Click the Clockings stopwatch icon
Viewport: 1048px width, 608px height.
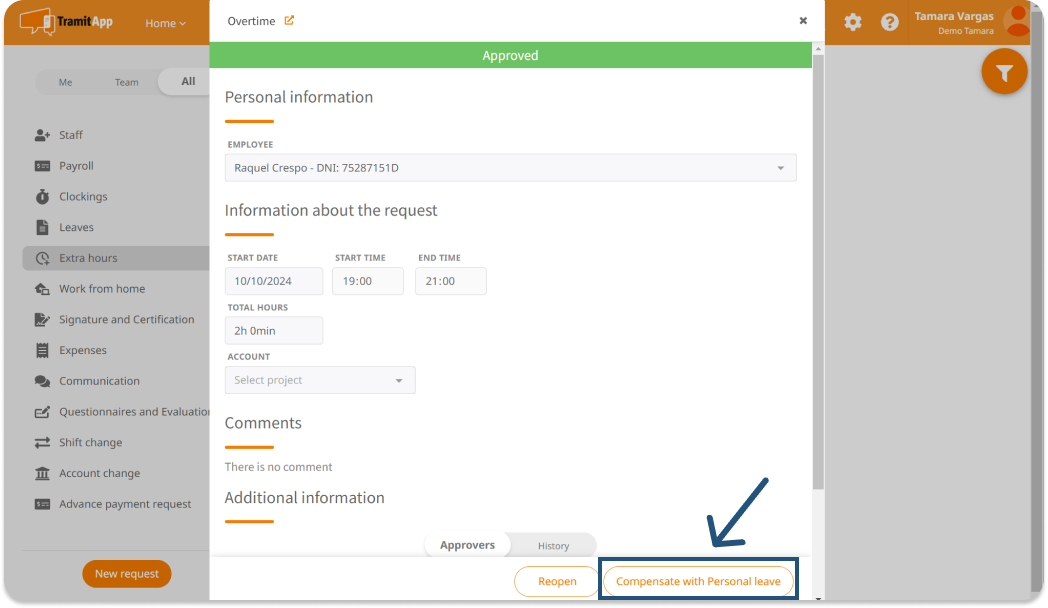[42, 197]
